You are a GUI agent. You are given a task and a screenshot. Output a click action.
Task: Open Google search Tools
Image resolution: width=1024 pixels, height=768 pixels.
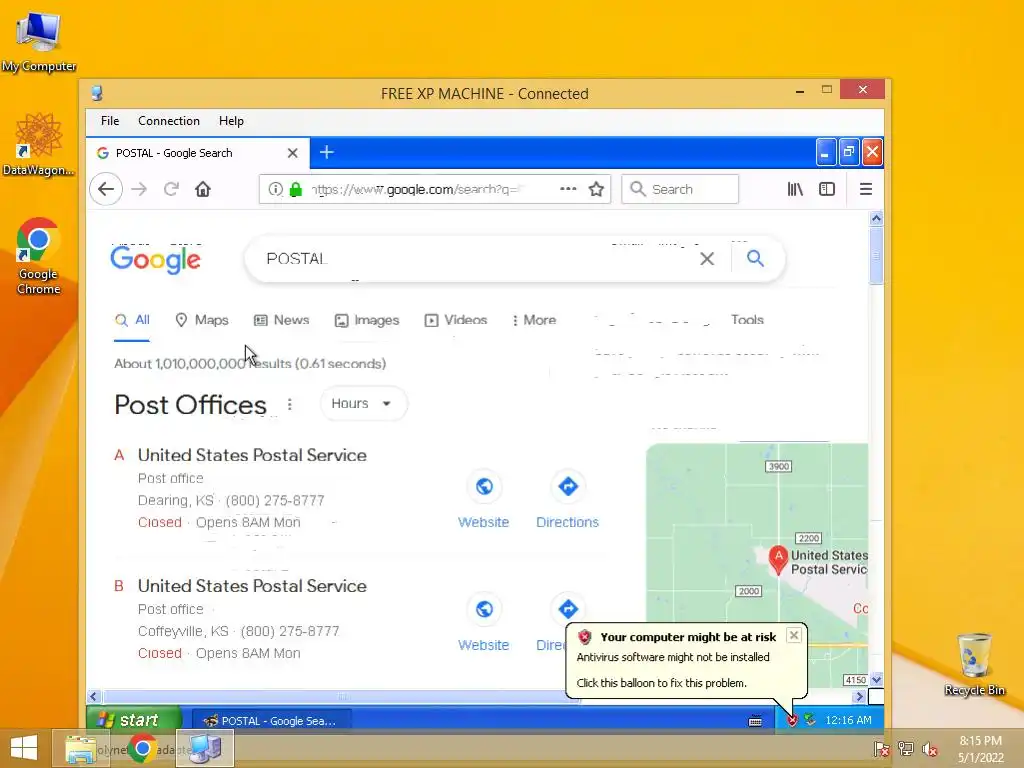747,319
